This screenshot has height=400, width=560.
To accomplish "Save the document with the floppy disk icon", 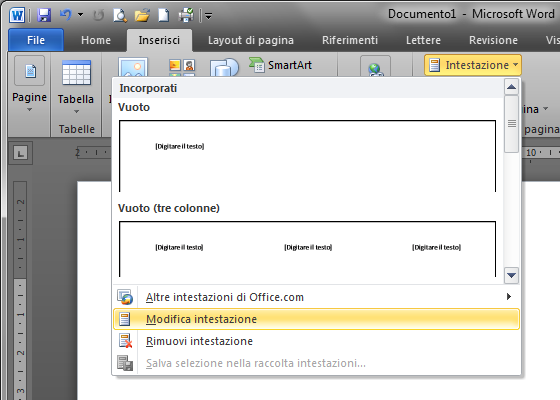I will coord(44,15).
